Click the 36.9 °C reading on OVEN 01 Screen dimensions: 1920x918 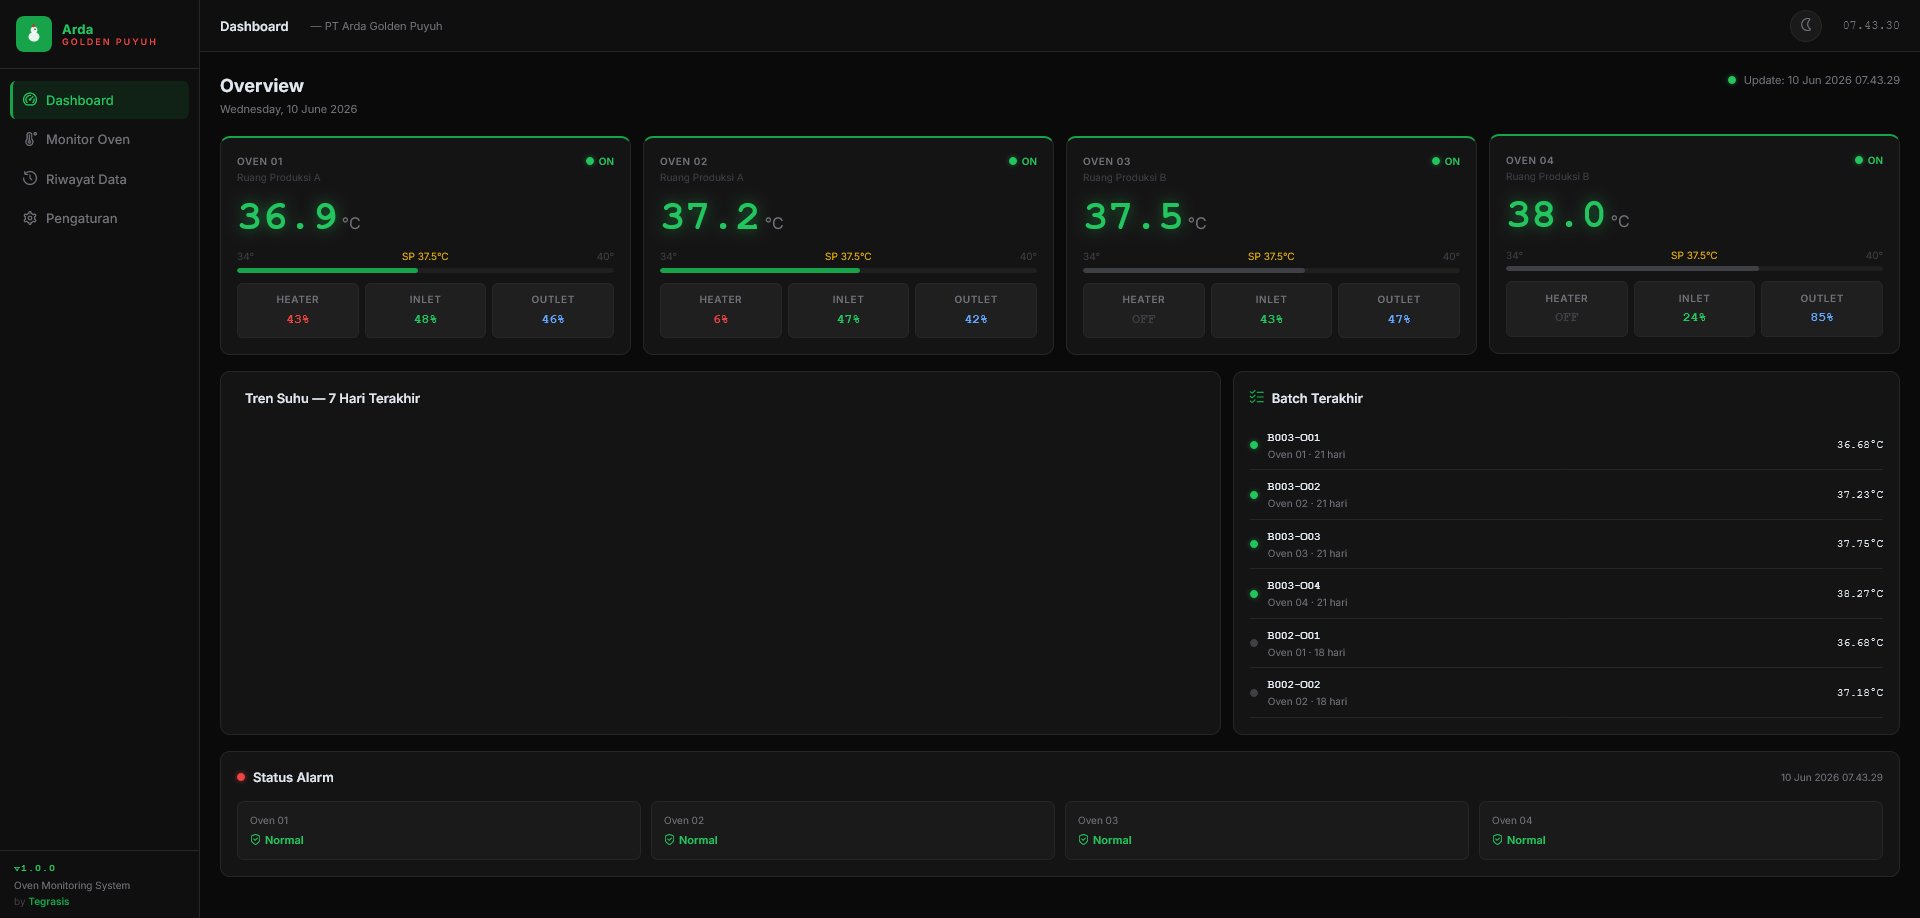299,217
